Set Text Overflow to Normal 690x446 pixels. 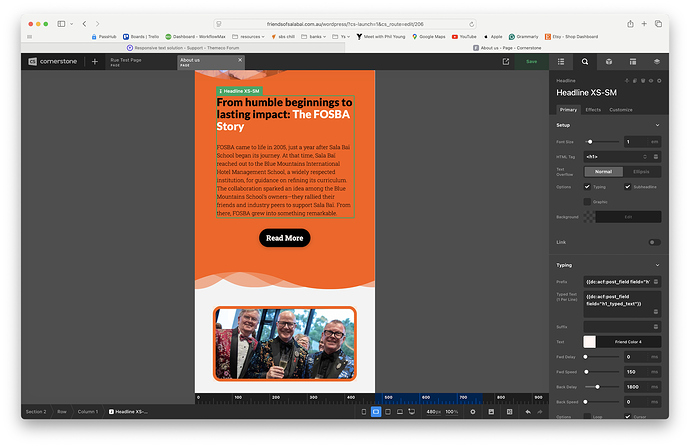pos(603,172)
